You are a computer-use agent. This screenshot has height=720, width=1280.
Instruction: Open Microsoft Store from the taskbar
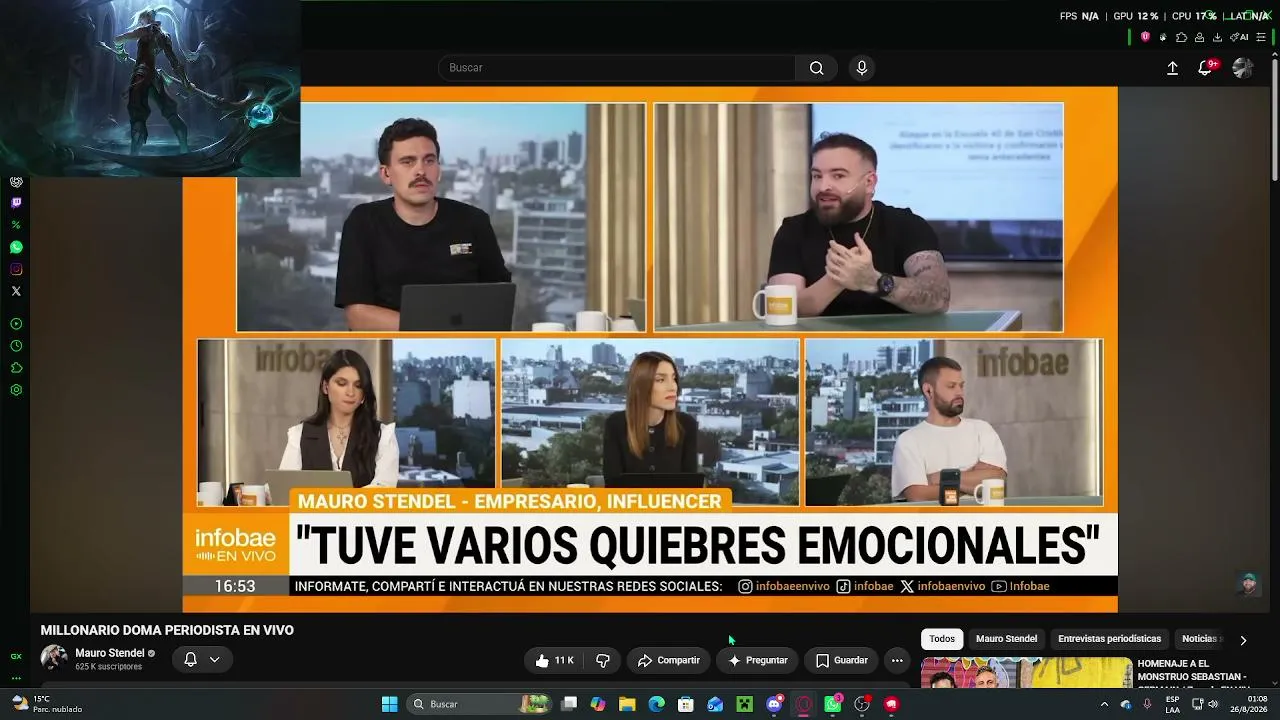(x=686, y=704)
